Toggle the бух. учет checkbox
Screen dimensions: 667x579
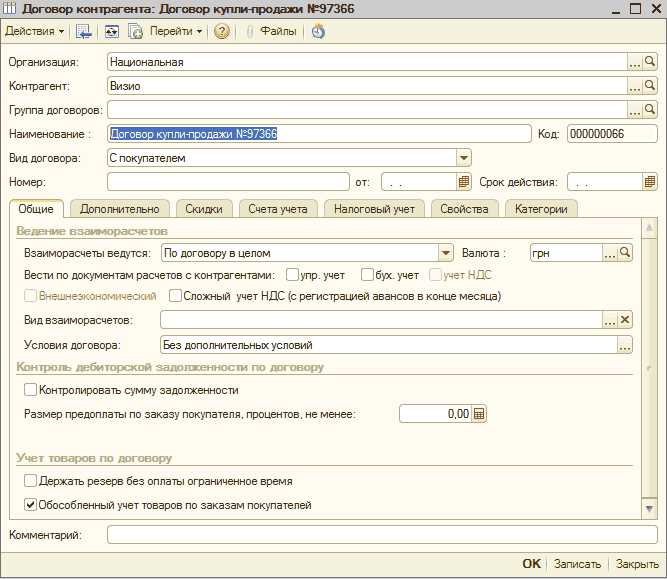tap(367, 275)
